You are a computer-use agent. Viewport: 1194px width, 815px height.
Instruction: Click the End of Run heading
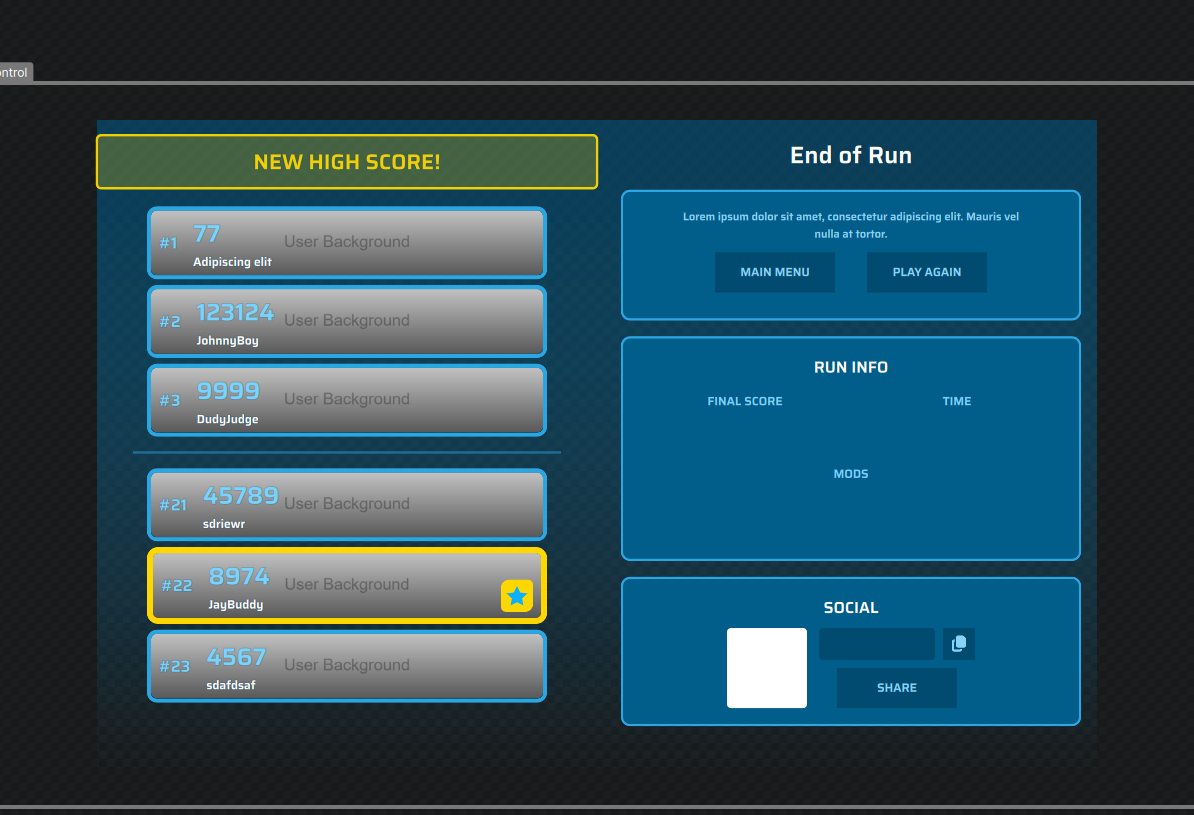click(x=850, y=155)
